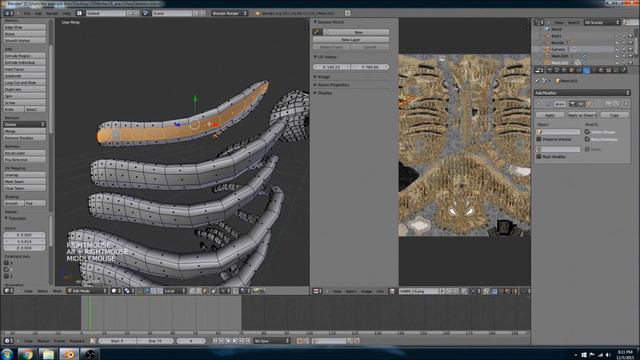Click the 3D viewport editor type icon
Viewport: 640px width, 360px height.
coord(8,291)
